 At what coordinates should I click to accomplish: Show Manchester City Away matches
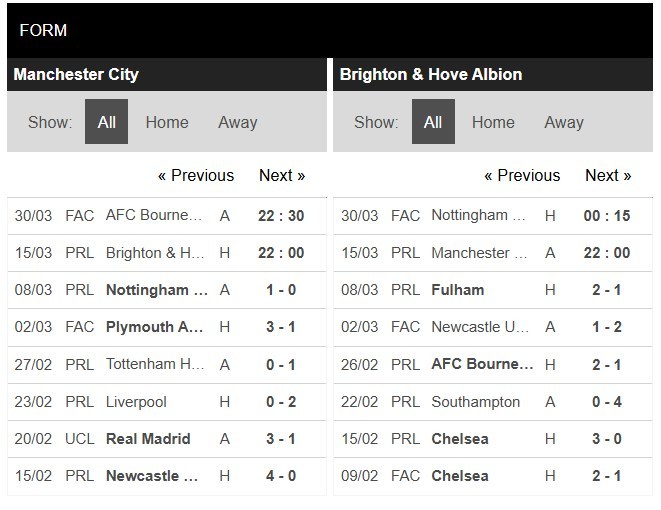[238, 122]
